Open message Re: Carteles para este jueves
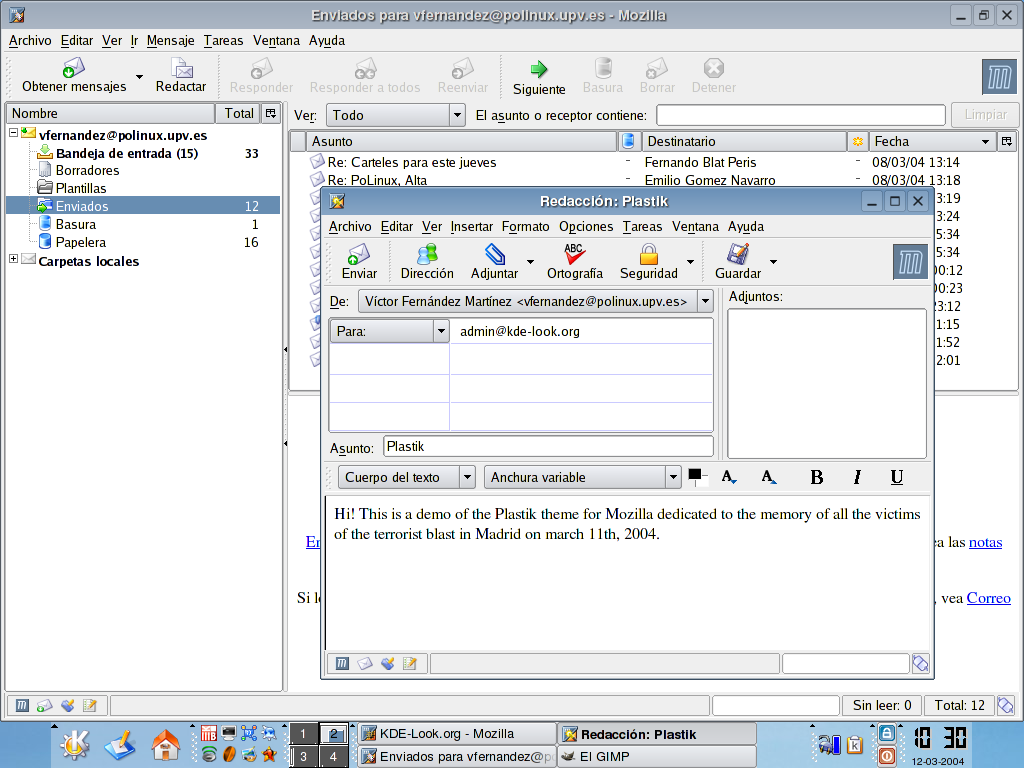The width and height of the screenshot is (1024, 768). (x=411, y=163)
